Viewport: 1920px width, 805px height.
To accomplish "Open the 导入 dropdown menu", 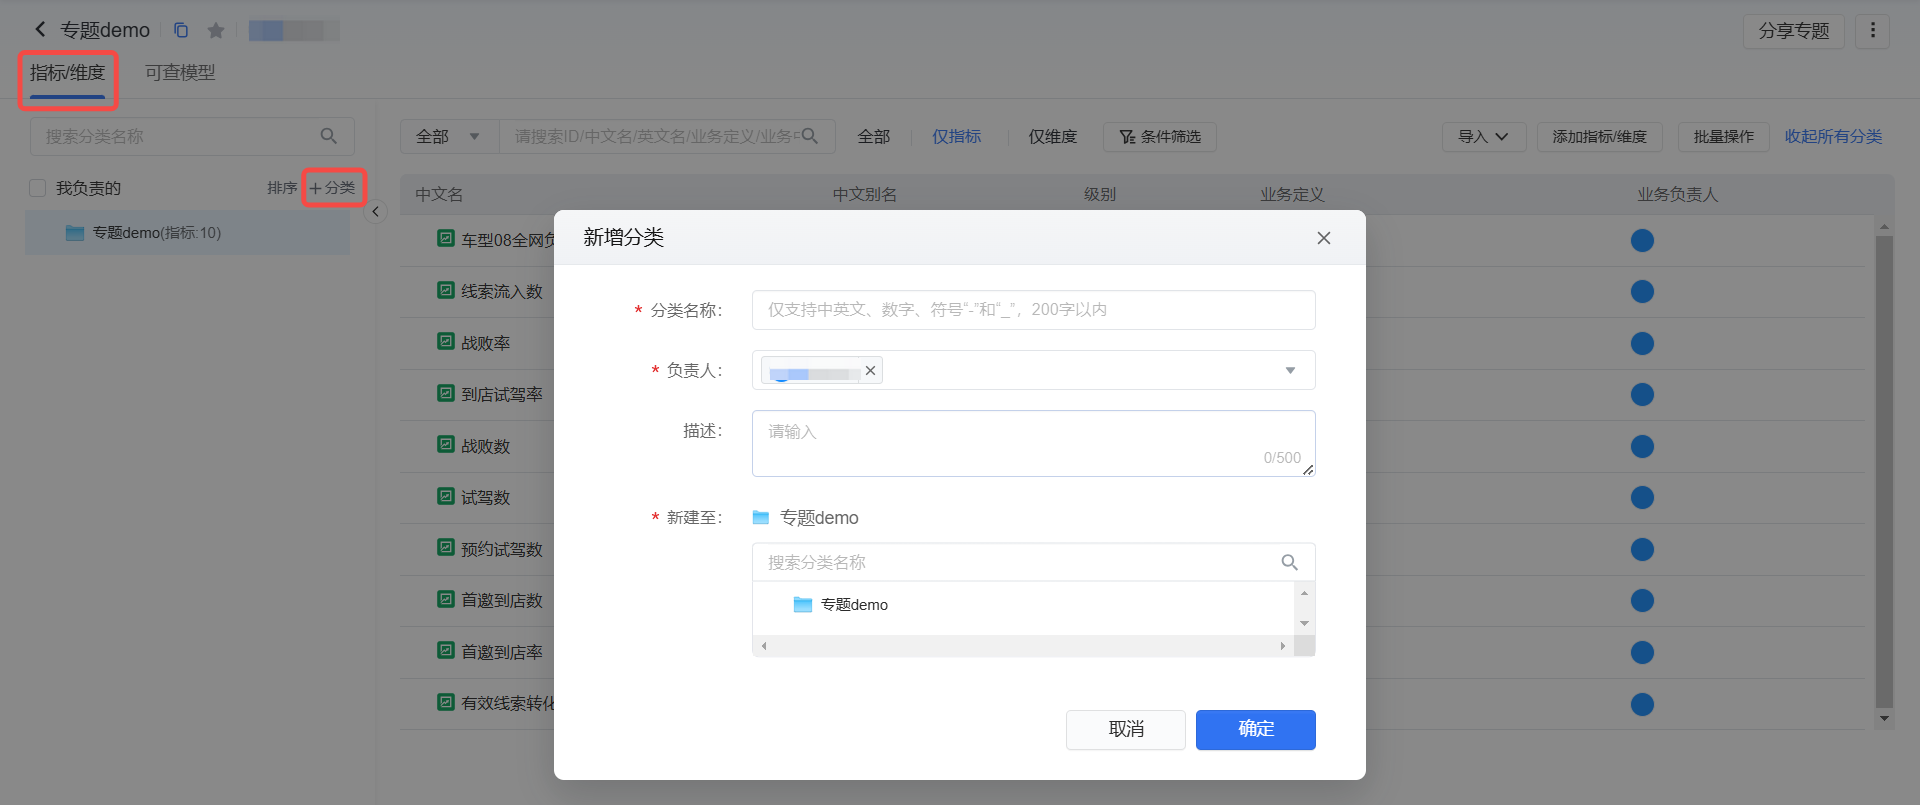I will pos(1483,137).
